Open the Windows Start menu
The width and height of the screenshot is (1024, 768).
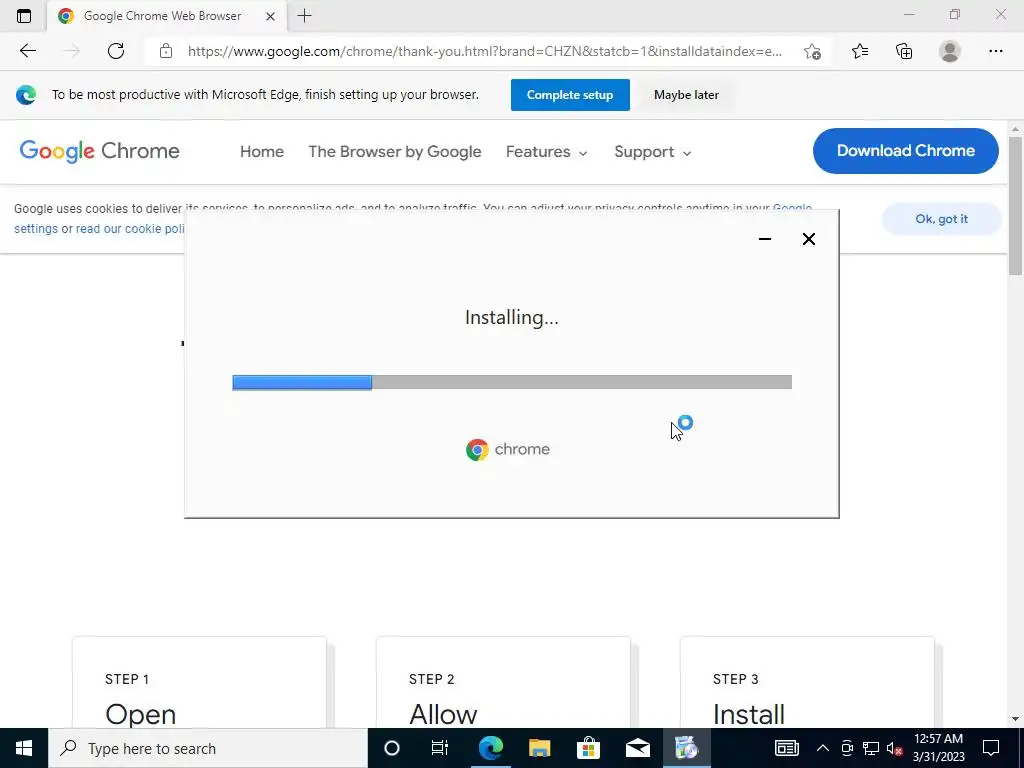pos(24,748)
